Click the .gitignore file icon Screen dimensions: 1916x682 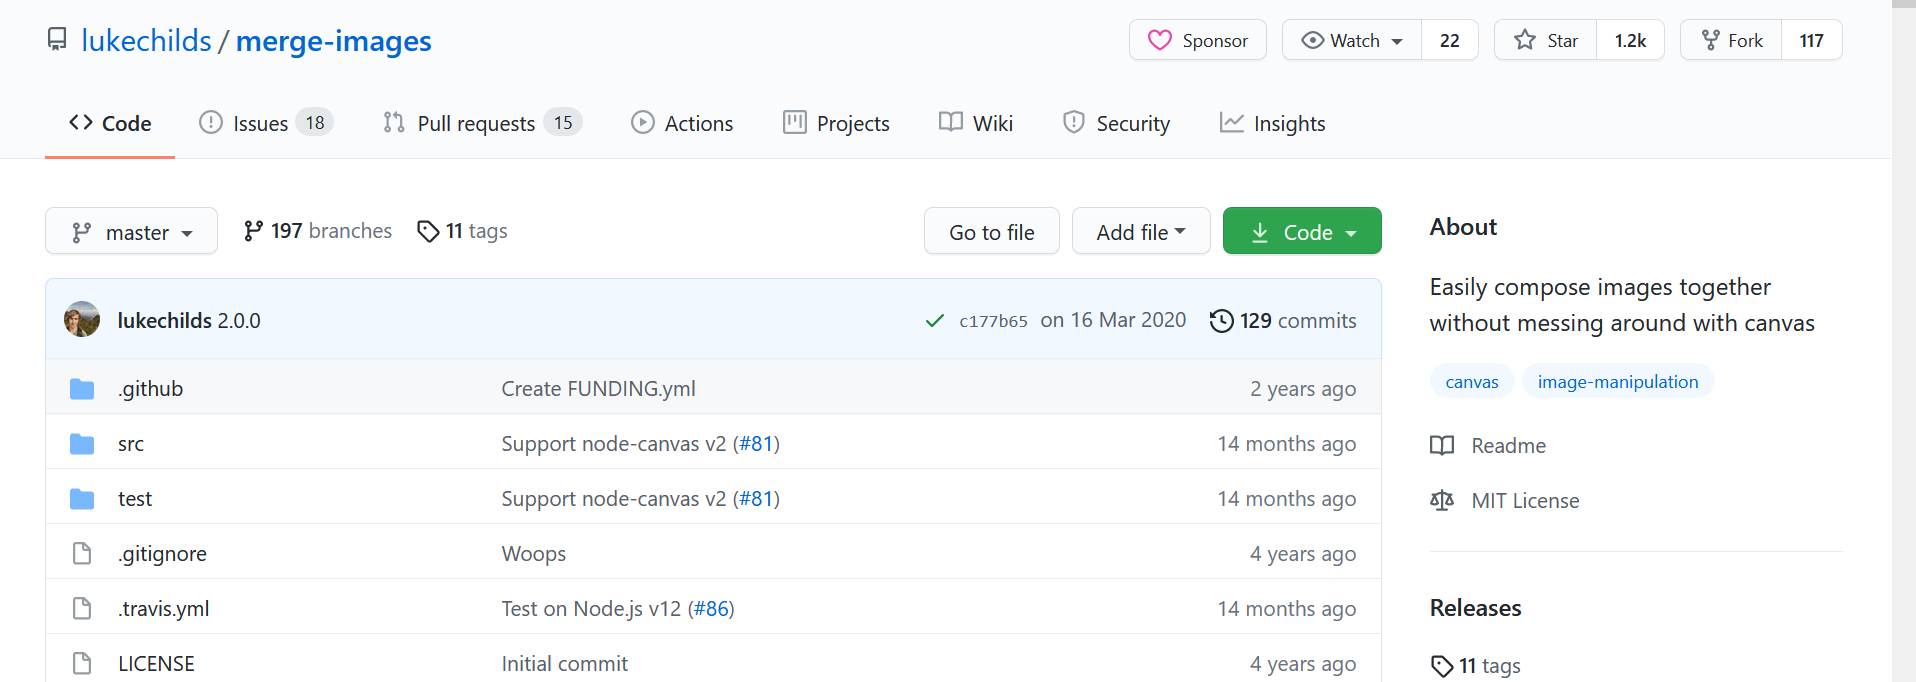point(82,553)
